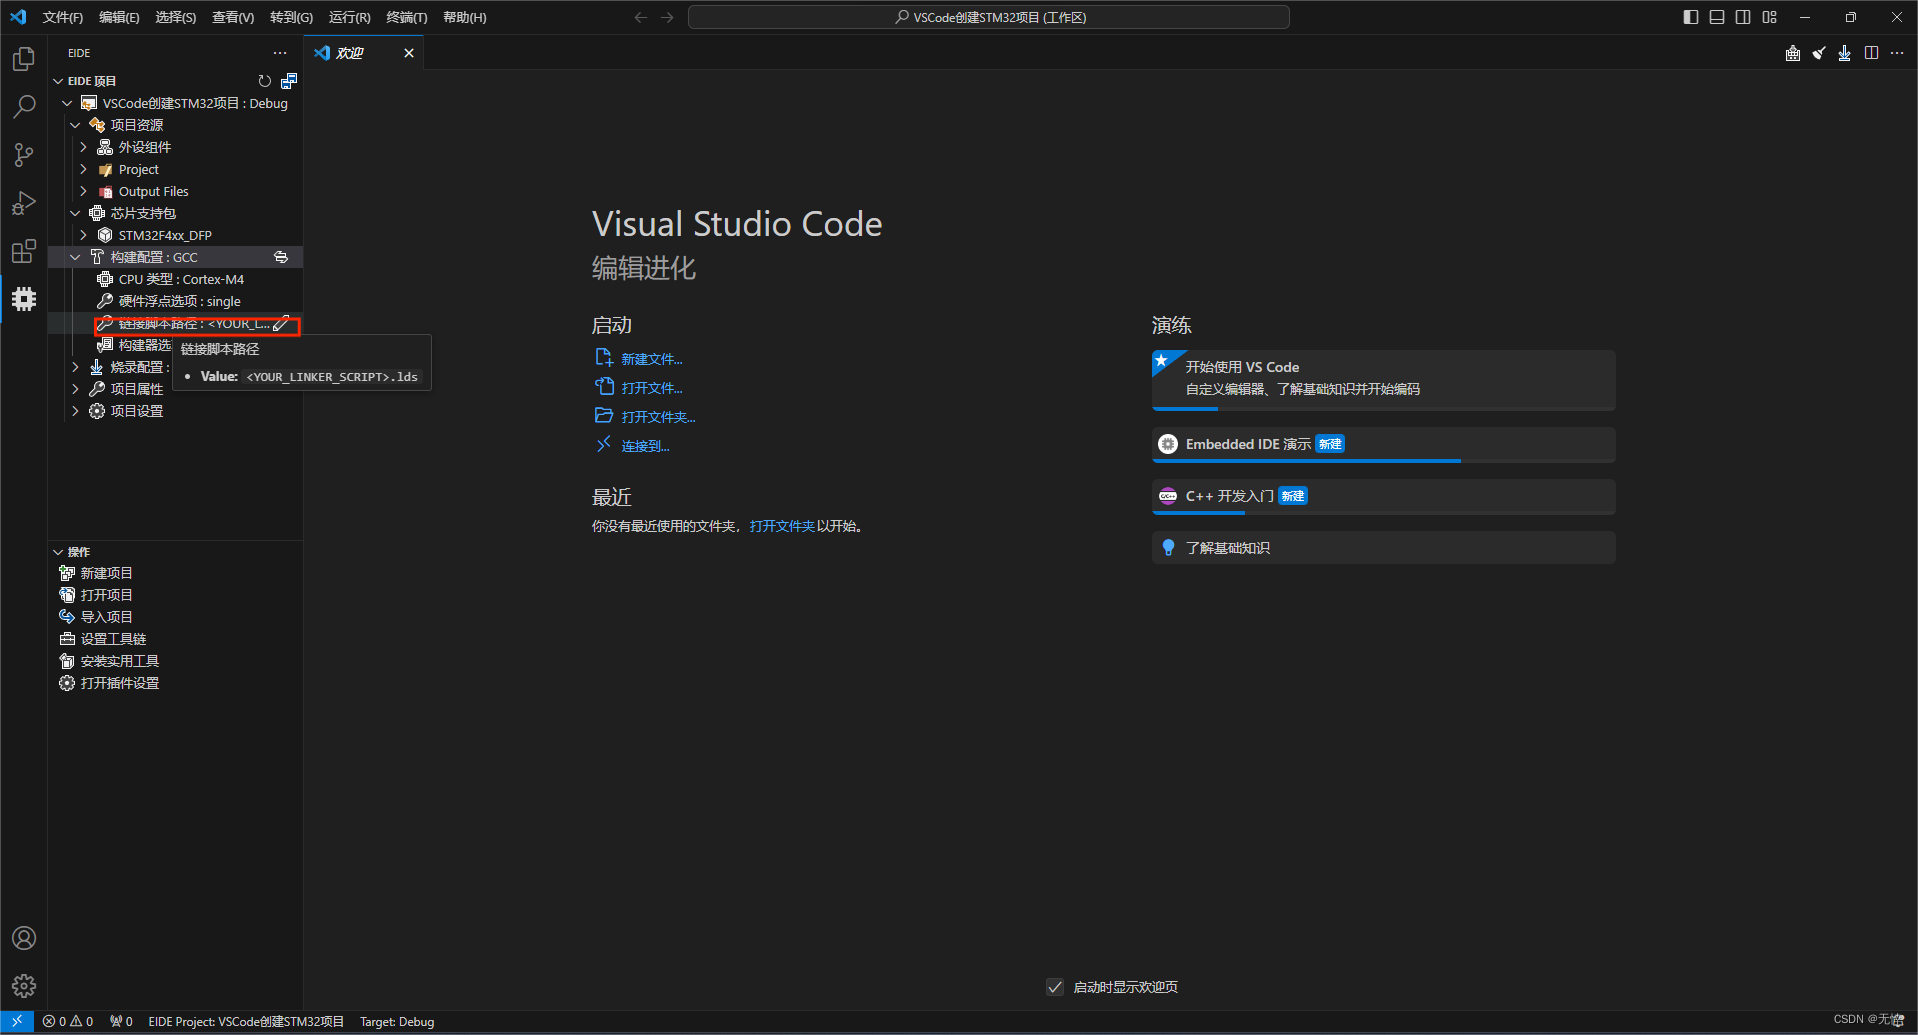Expand the Output Files node
This screenshot has height=1035, width=1918.
point(83,191)
